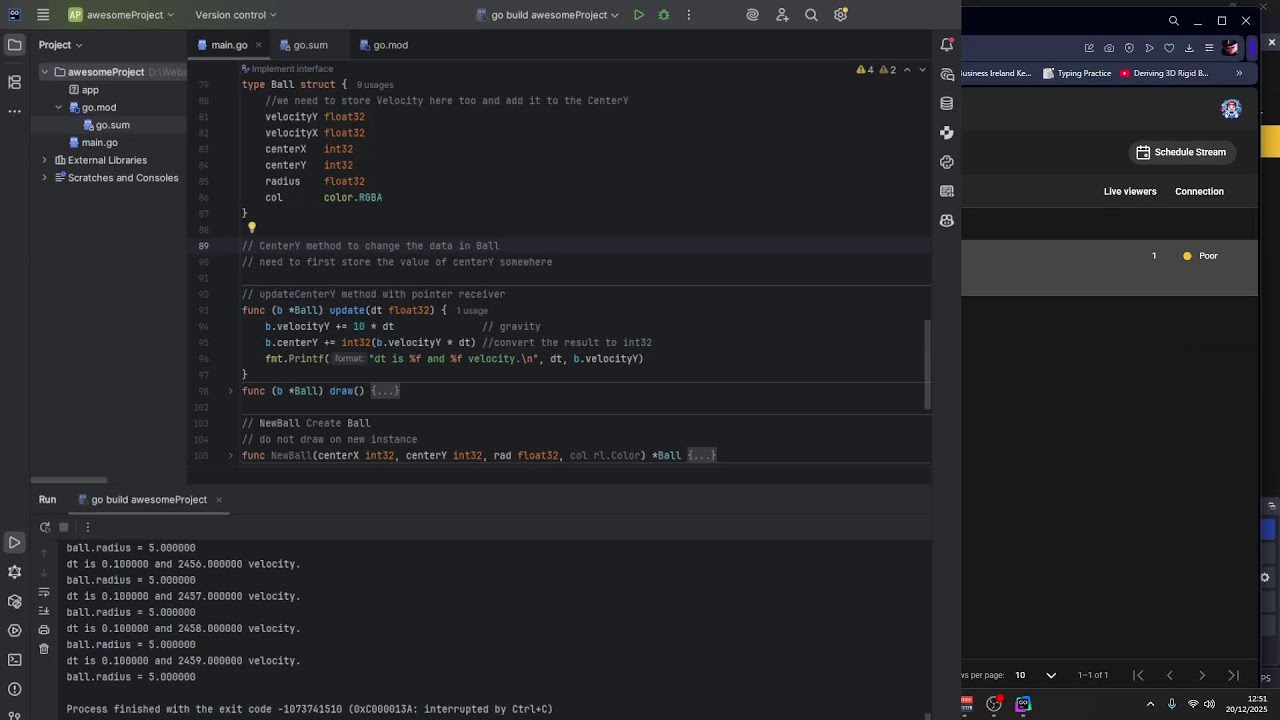Screen dimensions: 1280x720
Task: Click Implement interface hint above struct
Action: pyautogui.click(x=287, y=69)
